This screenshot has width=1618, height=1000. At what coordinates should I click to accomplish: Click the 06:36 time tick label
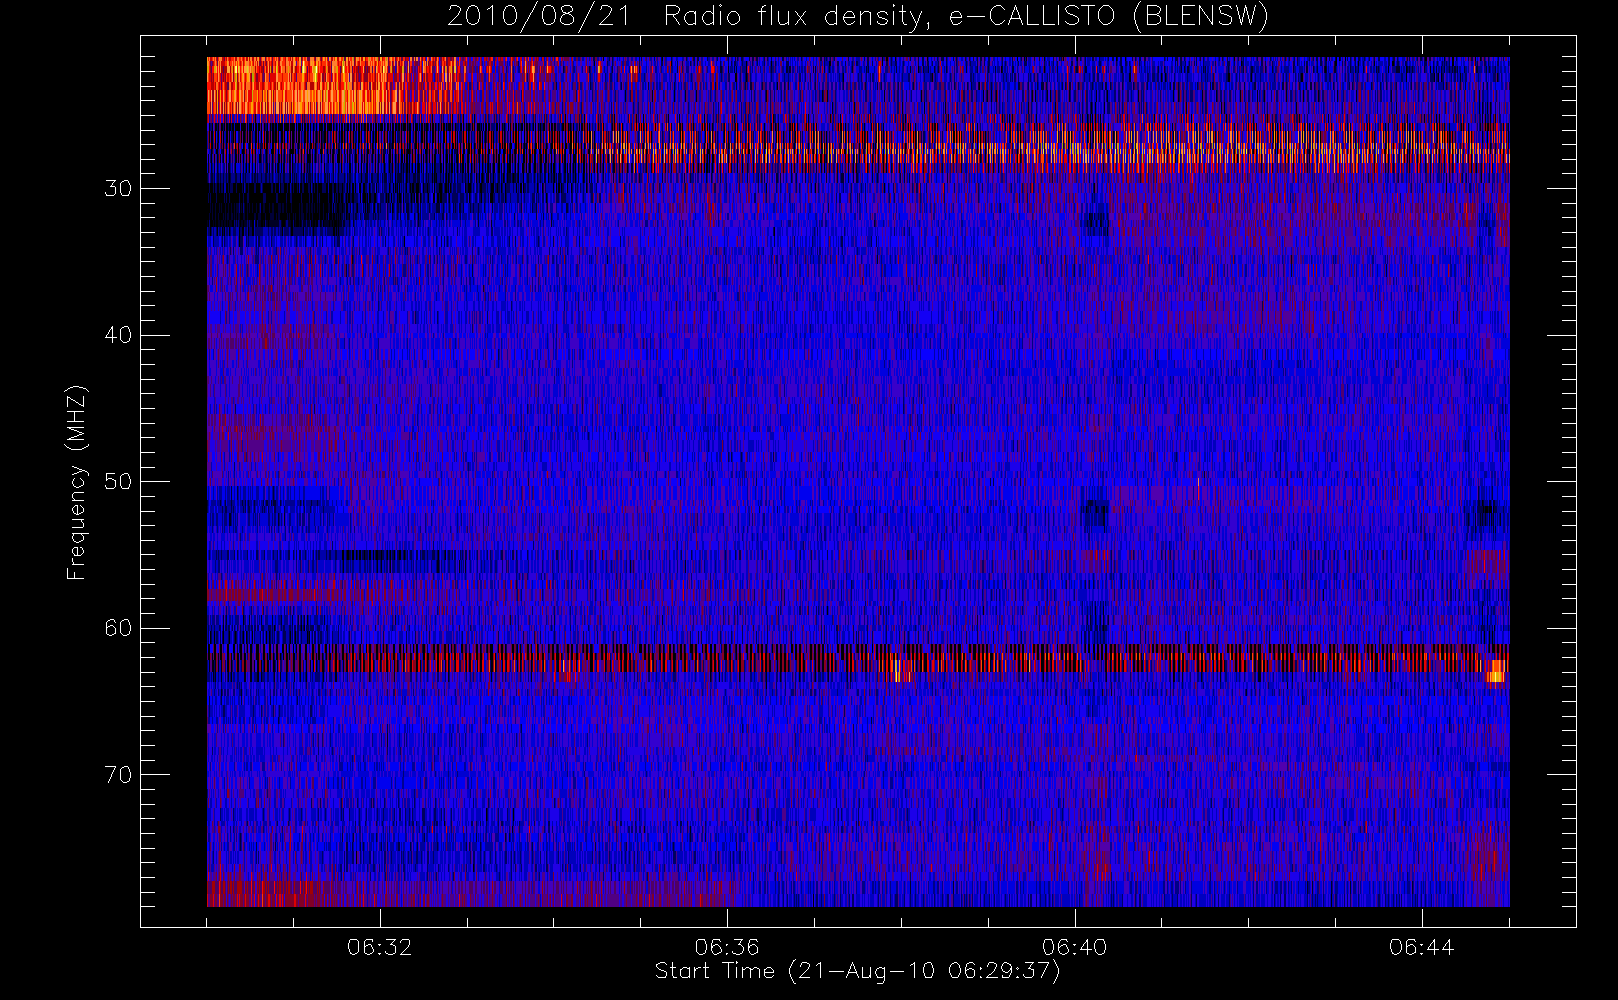[727, 947]
